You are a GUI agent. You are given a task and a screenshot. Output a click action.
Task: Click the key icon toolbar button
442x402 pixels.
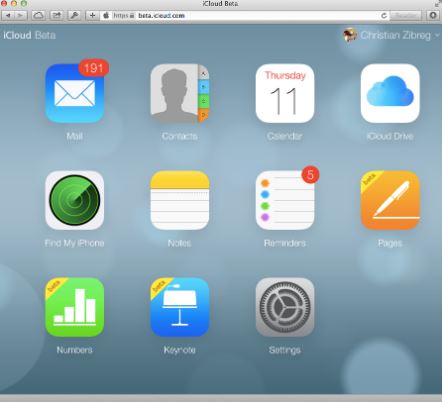[74, 15]
